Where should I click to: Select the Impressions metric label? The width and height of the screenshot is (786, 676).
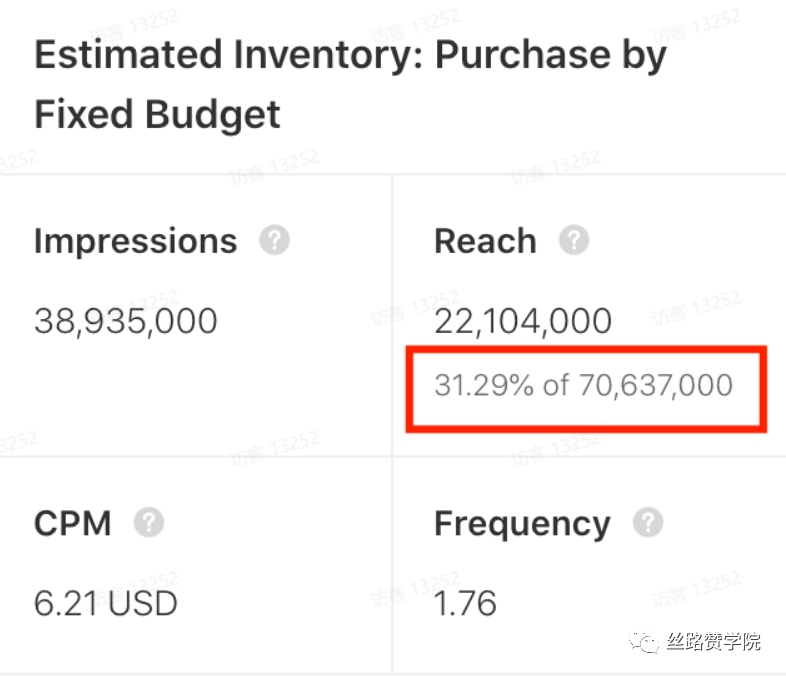pos(135,241)
